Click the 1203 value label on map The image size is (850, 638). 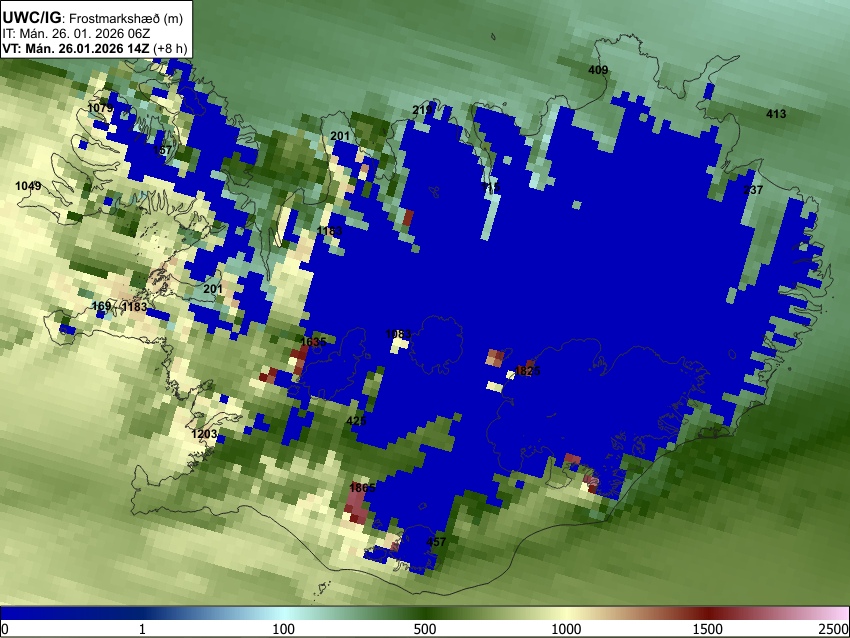click(x=204, y=434)
